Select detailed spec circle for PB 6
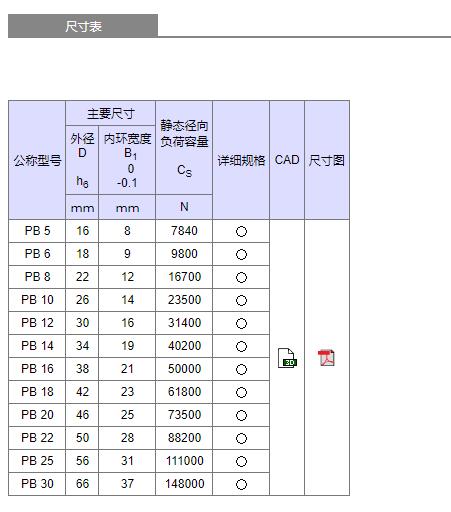451x512 pixels. pyautogui.click(x=241, y=254)
